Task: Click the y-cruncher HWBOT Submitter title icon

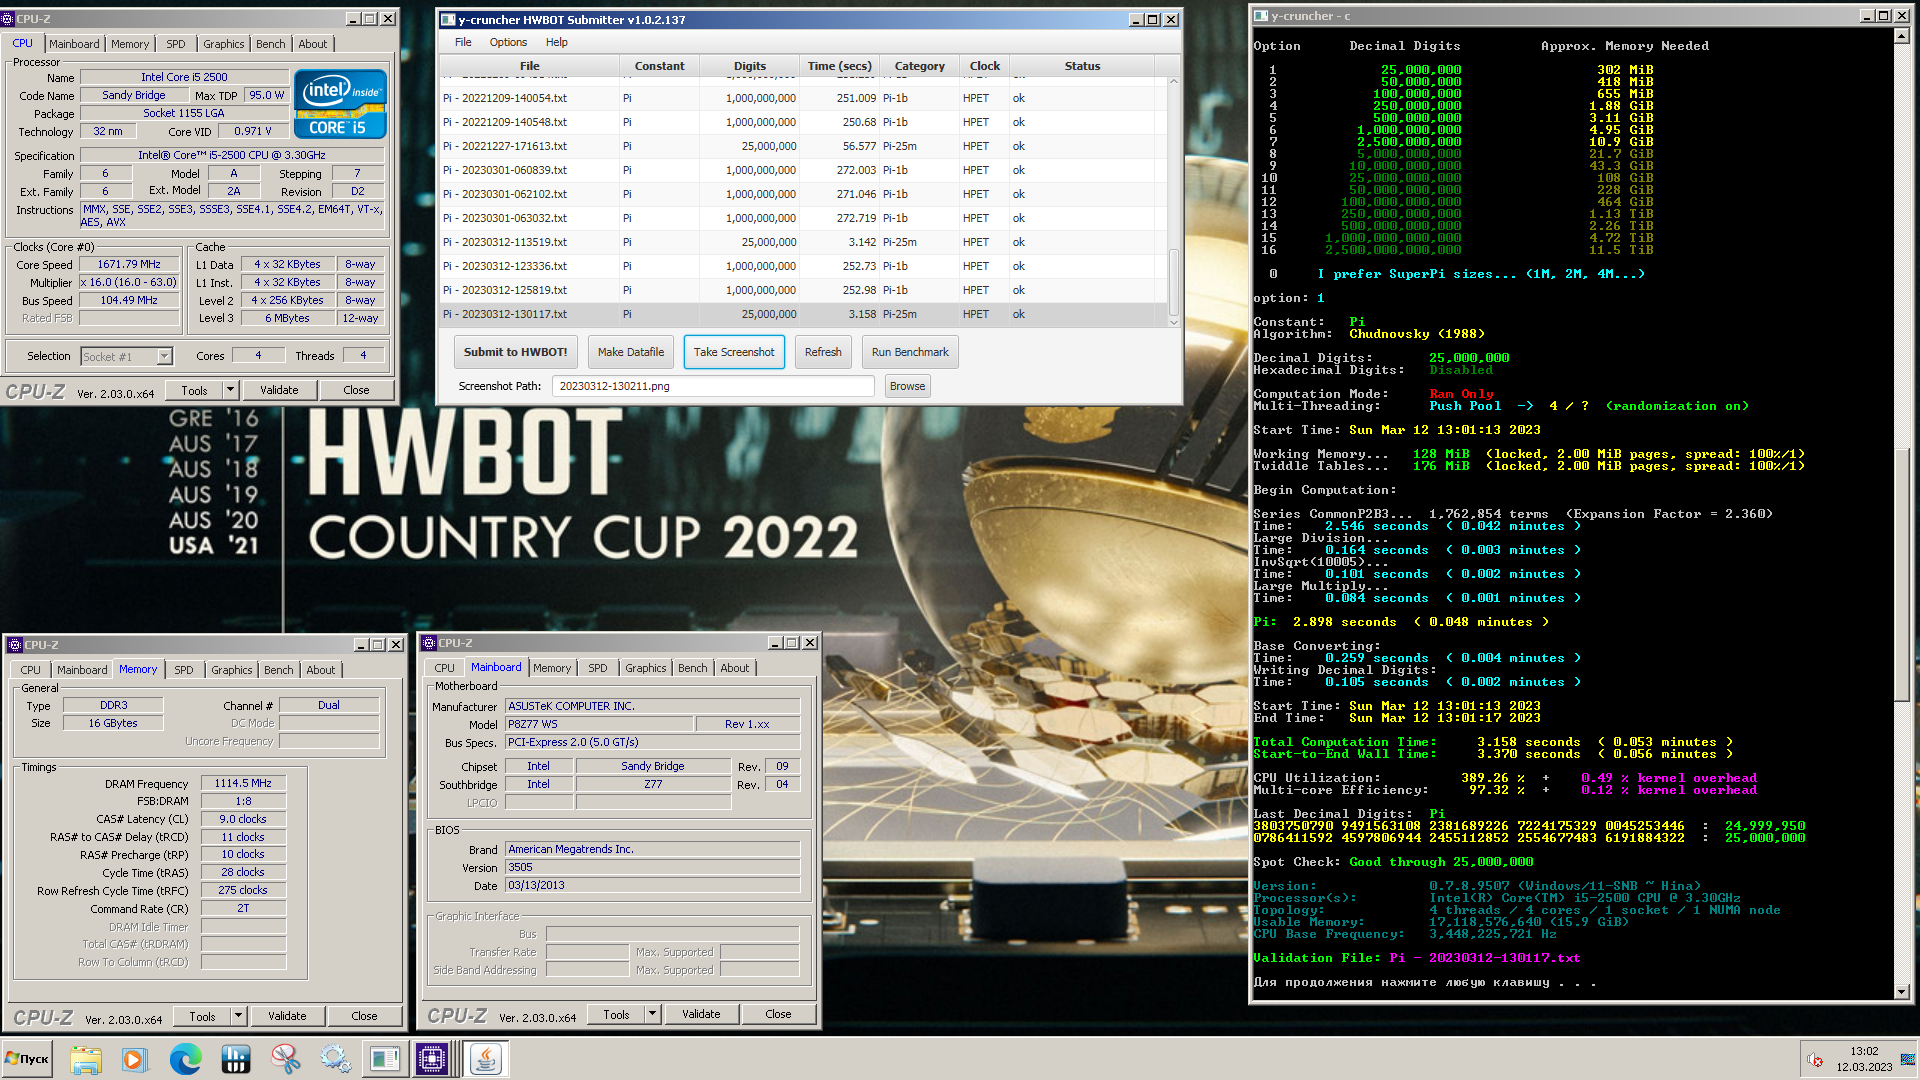Action: (448, 20)
